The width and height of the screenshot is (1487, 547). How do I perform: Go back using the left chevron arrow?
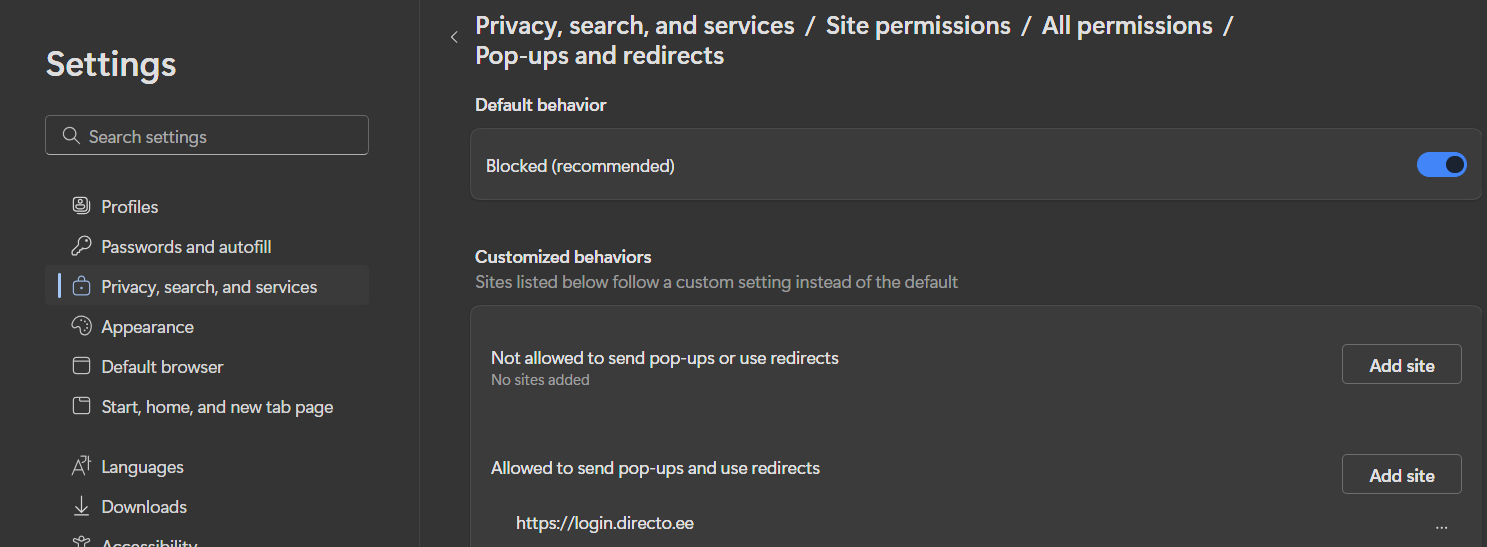454,37
